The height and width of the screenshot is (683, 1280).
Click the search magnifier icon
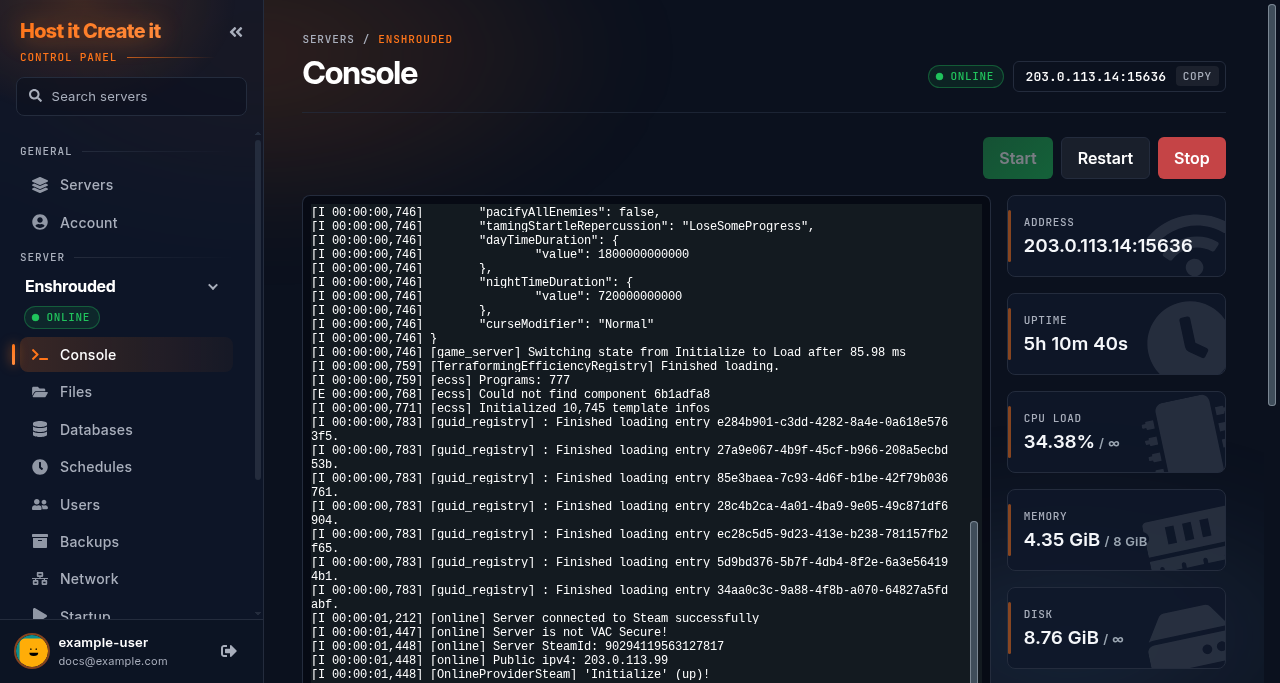(36, 96)
